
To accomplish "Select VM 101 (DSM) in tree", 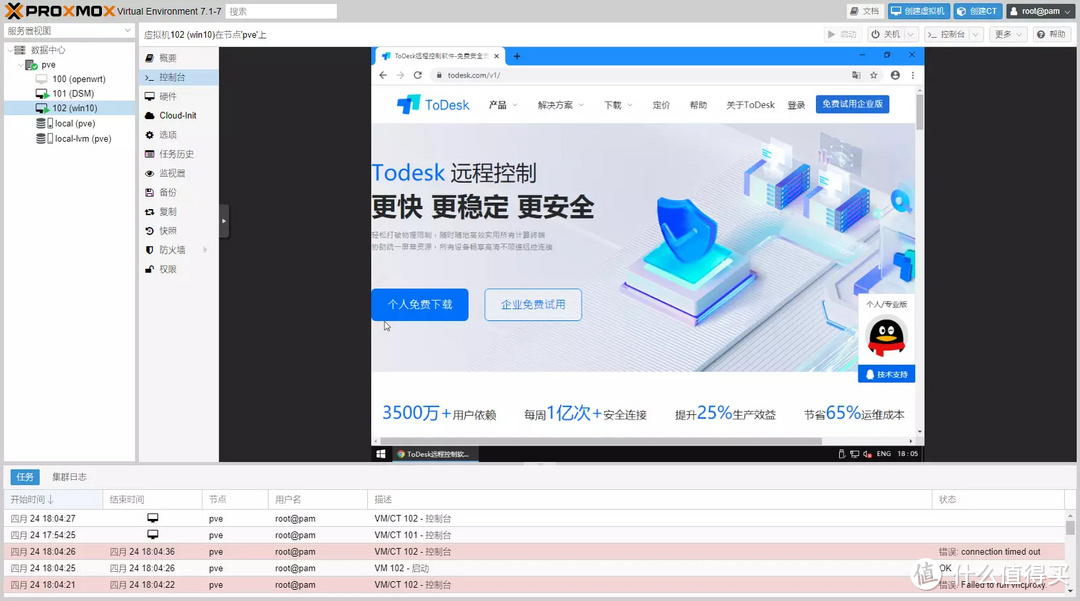I will pos(73,94).
